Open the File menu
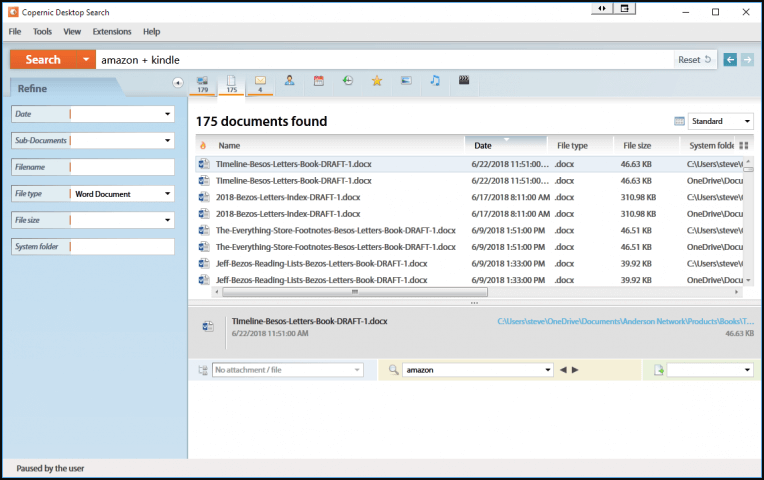Screen dimensions: 764x480 [15, 31]
